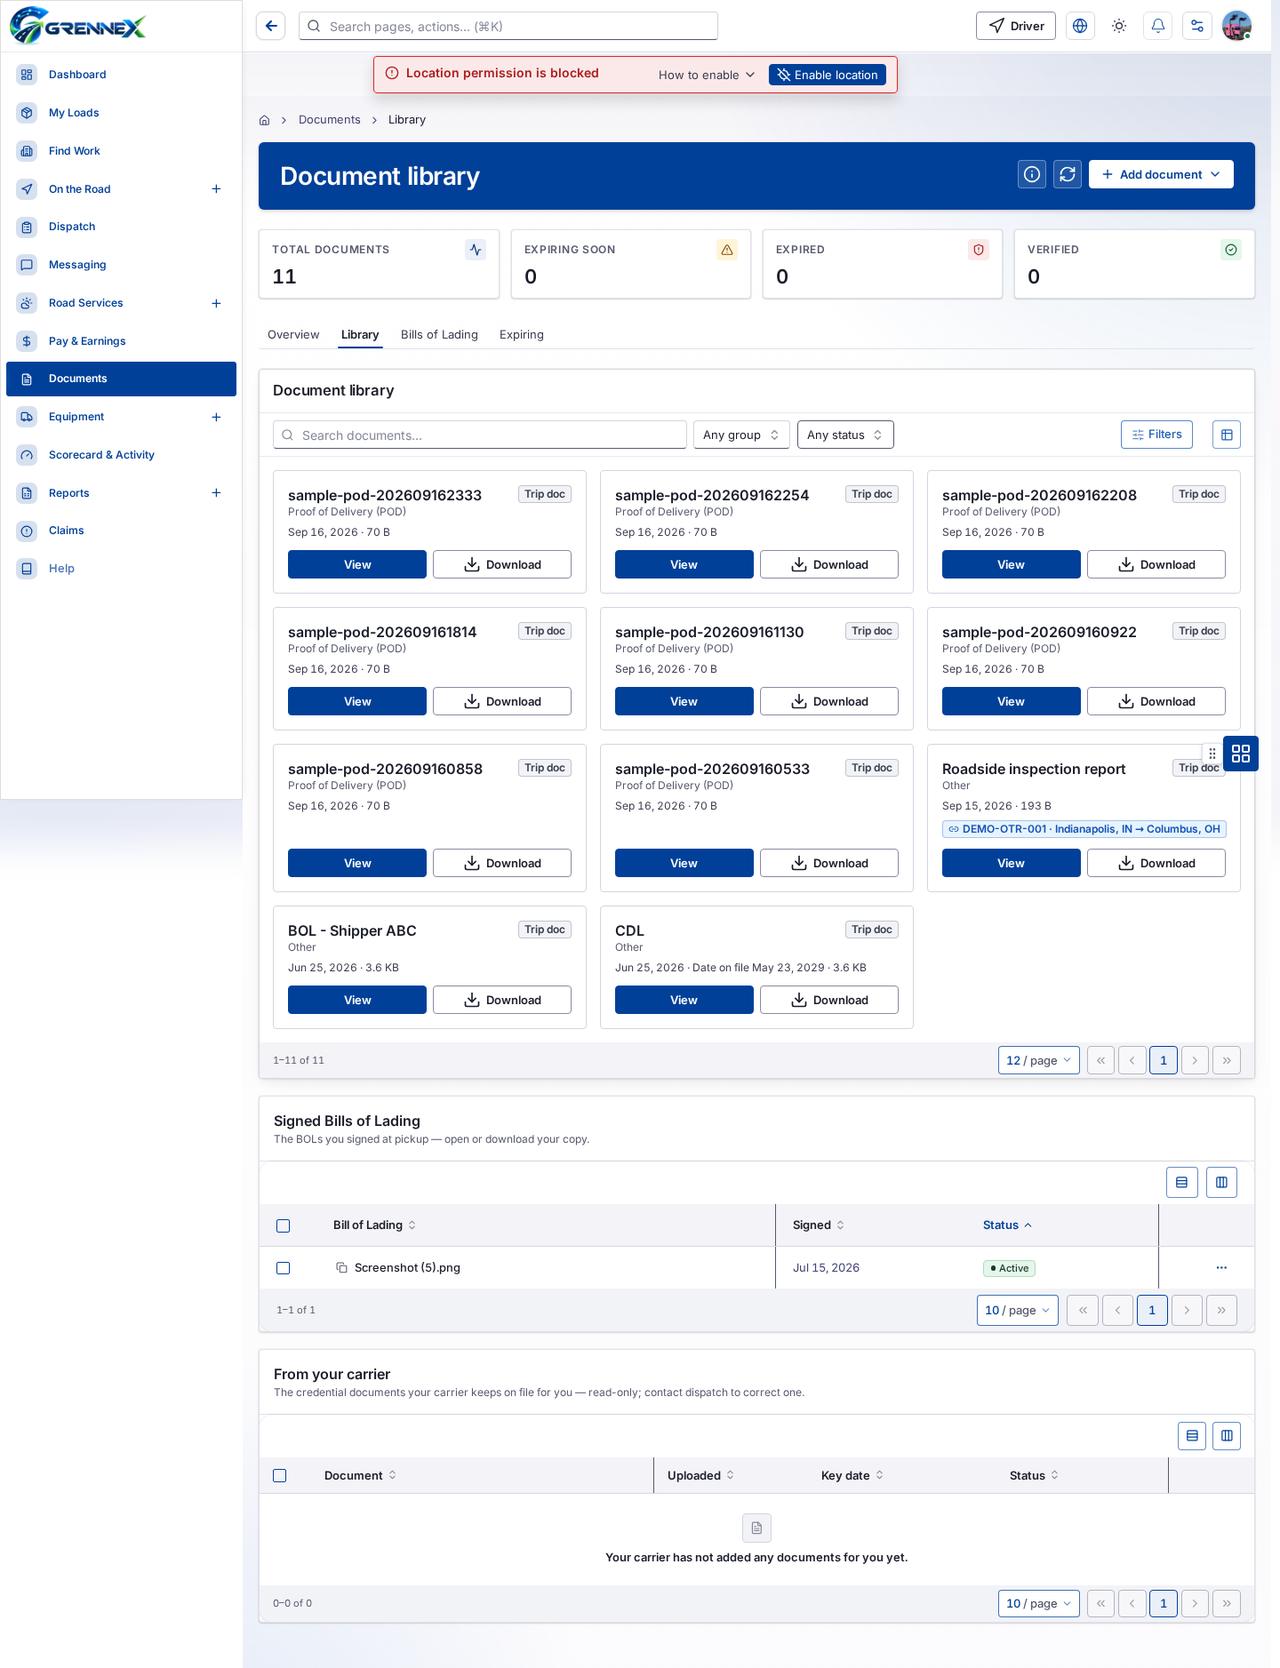Open the settings sliders icon in header
1280x1668 pixels.
tap(1197, 26)
